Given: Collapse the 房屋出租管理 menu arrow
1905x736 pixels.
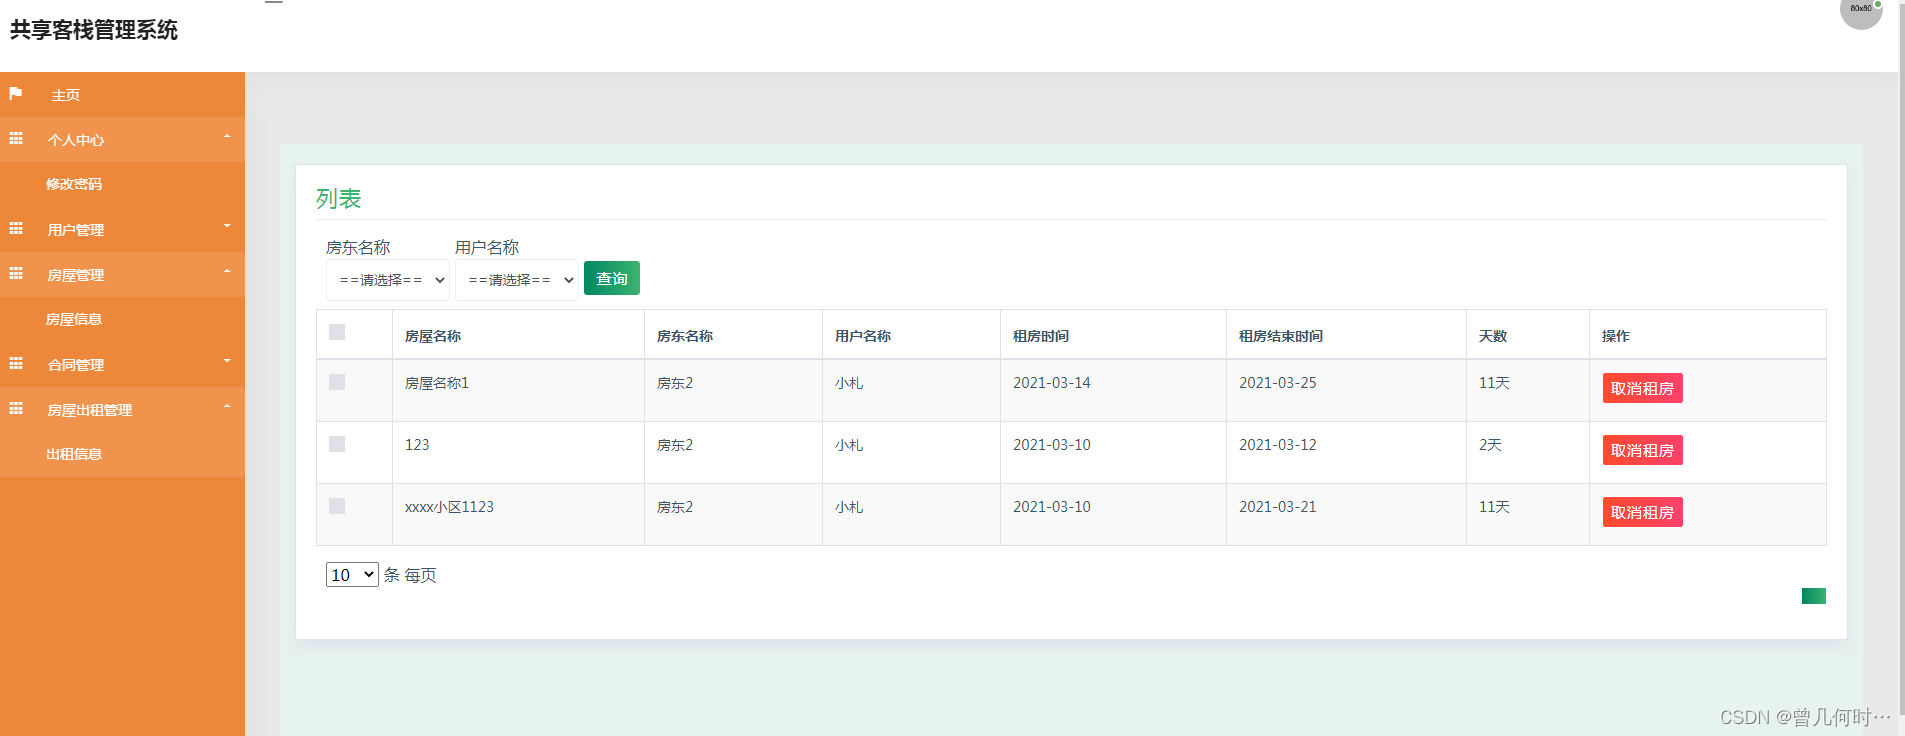Looking at the screenshot, I should coord(227,406).
